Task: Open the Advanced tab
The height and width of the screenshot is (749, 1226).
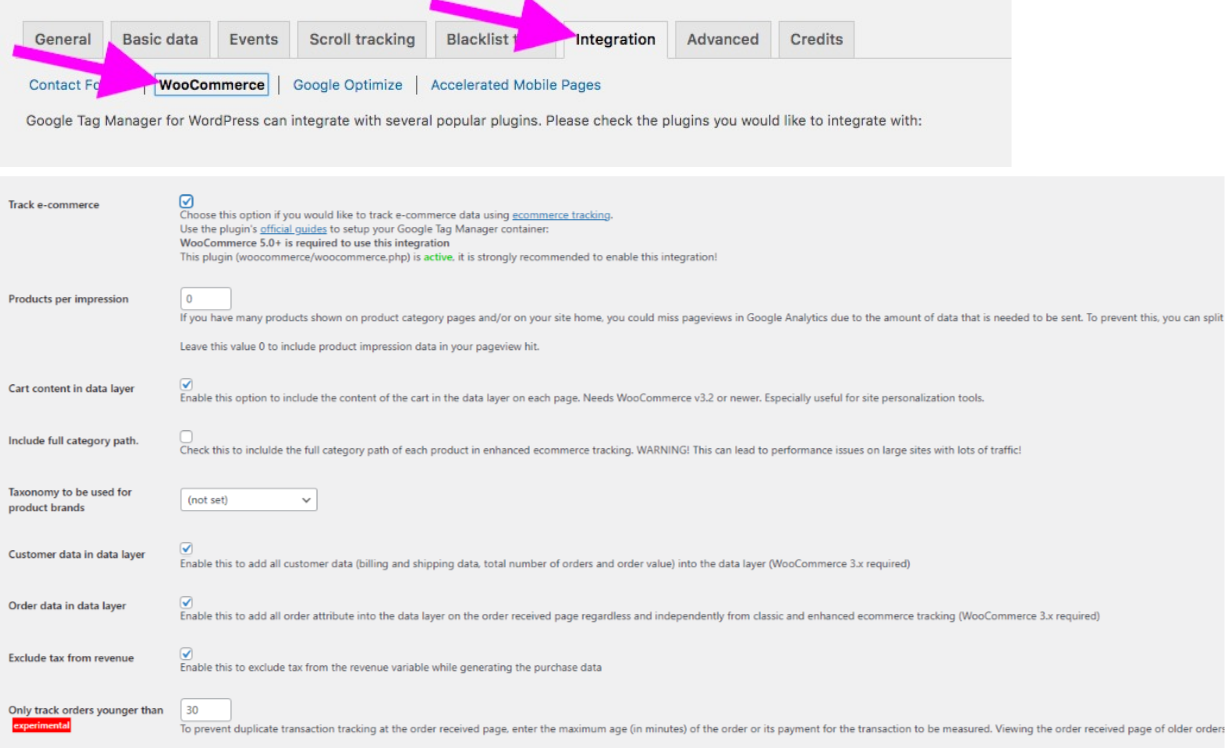Action: tap(723, 40)
